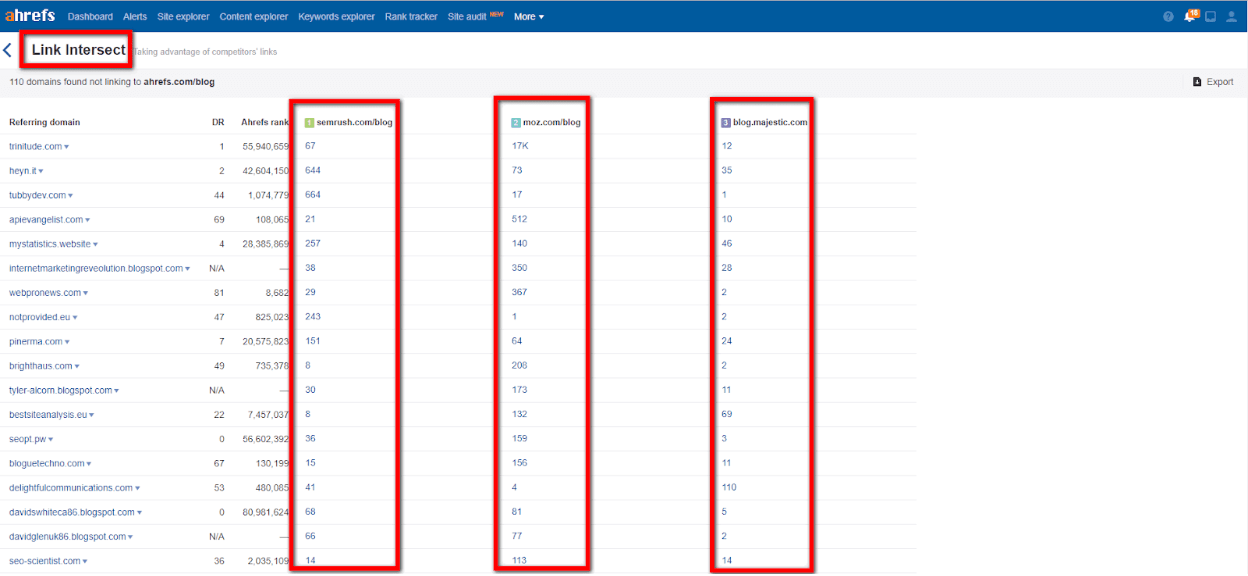Open the seo-scientist.com domain link
The height and width of the screenshot is (576, 1248).
45,561
